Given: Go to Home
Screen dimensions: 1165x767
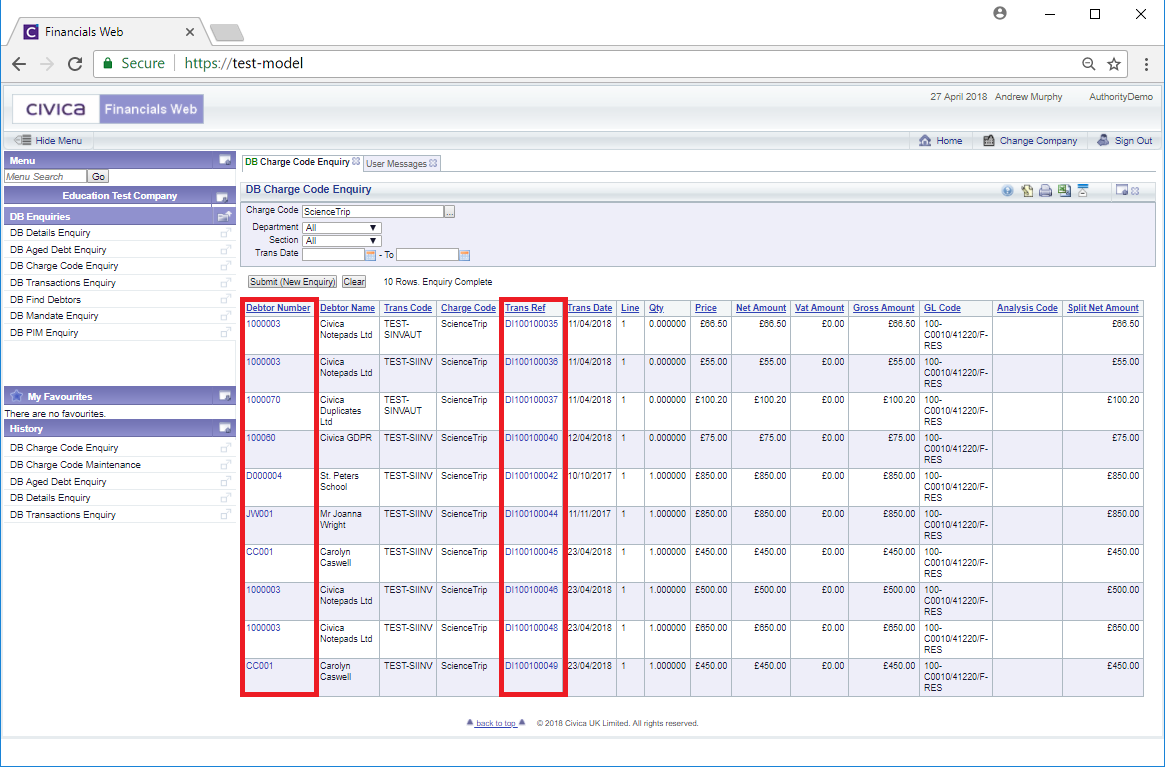Looking at the screenshot, I should click(x=941, y=140).
